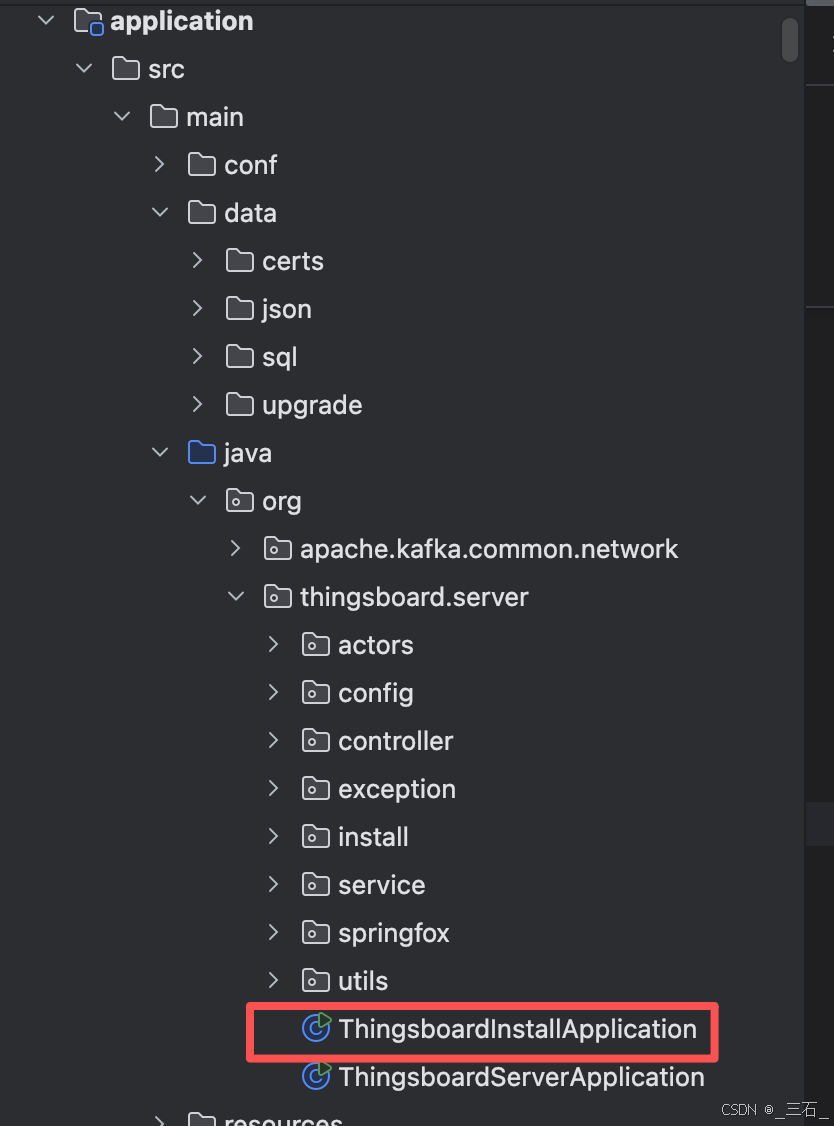The width and height of the screenshot is (834, 1126).
Task: Collapse the data folder chevron
Action: tap(160, 213)
